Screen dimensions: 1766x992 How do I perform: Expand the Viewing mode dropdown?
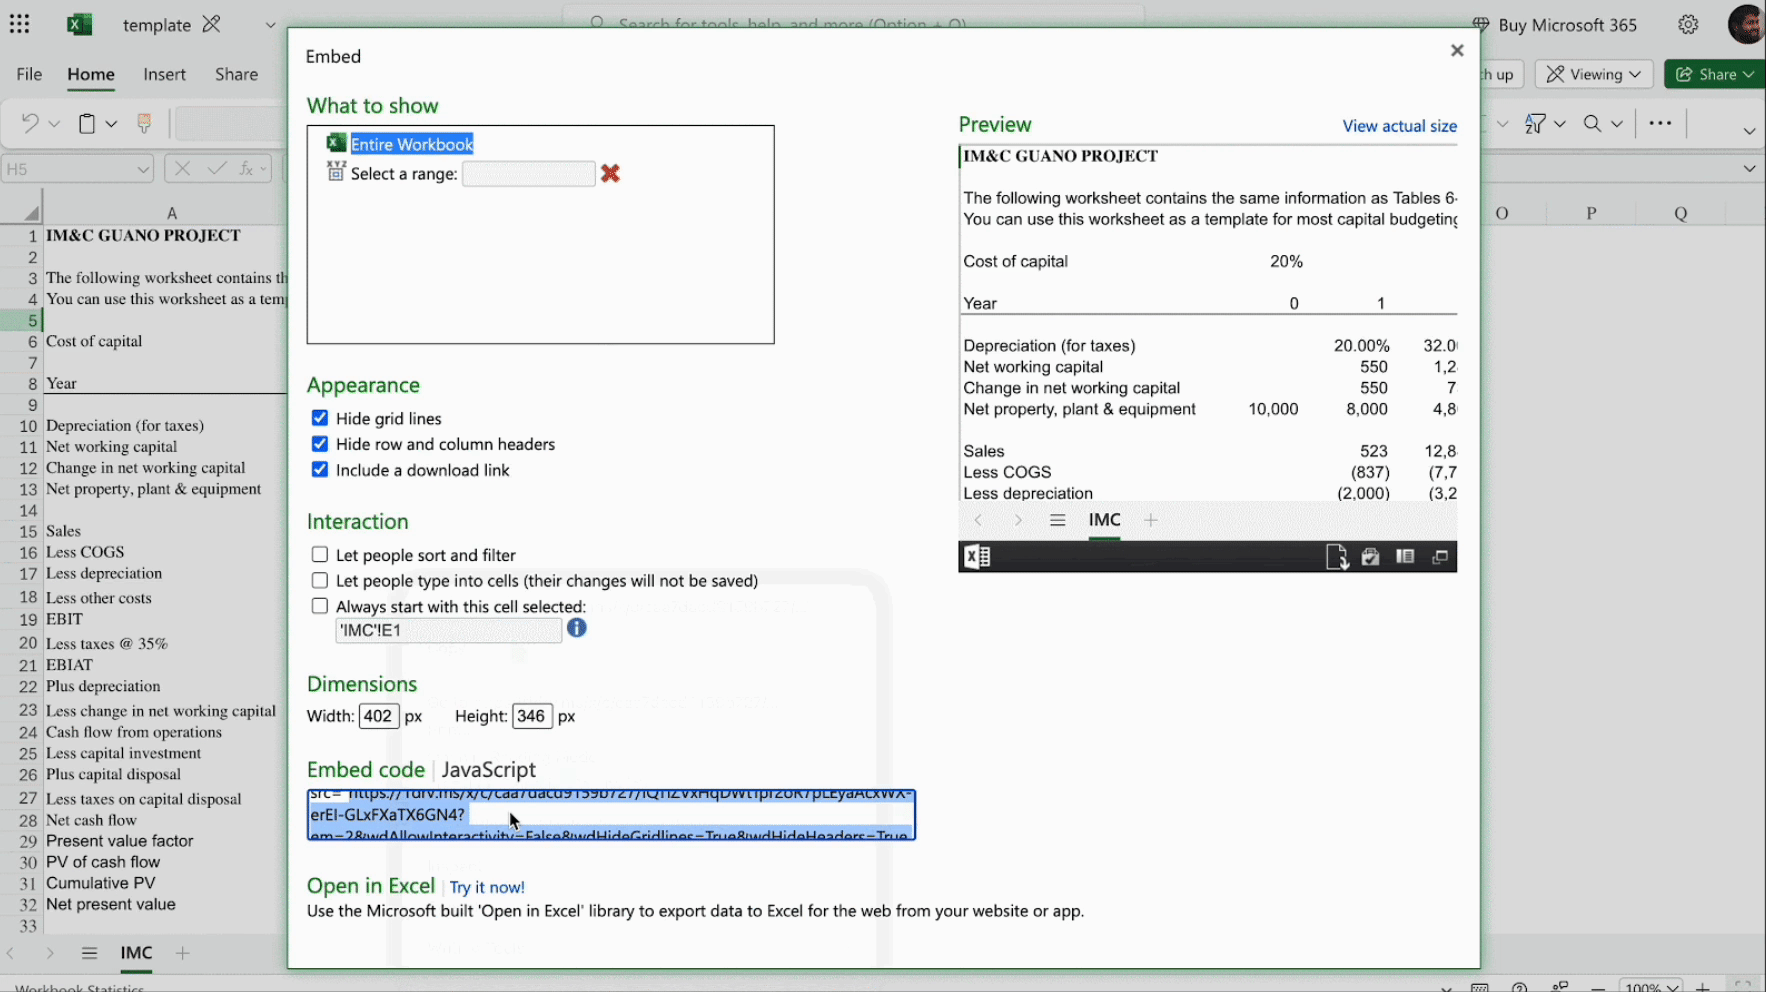click(x=1594, y=74)
